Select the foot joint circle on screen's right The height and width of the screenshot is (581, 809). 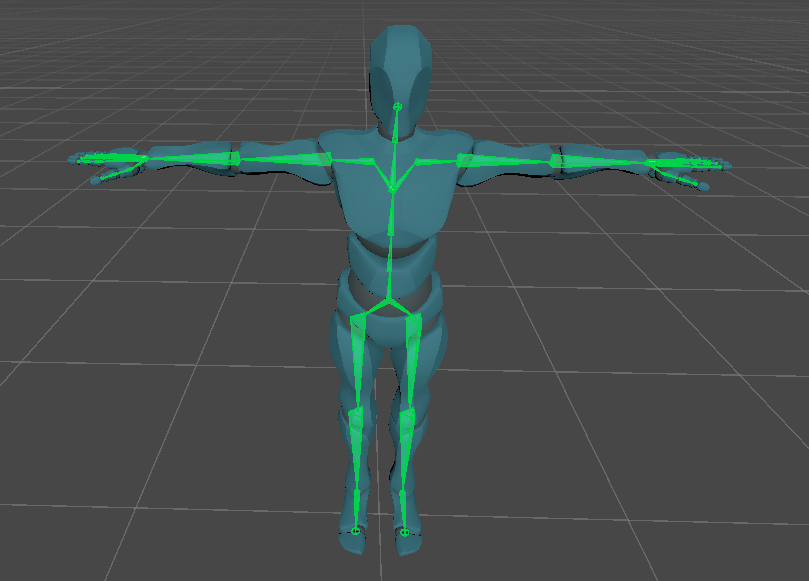point(405,532)
